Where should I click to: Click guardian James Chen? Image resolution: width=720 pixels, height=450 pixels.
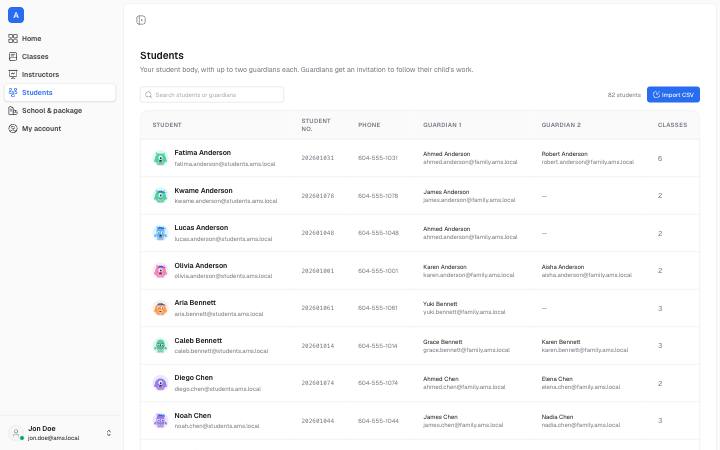(x=440, y=417)
